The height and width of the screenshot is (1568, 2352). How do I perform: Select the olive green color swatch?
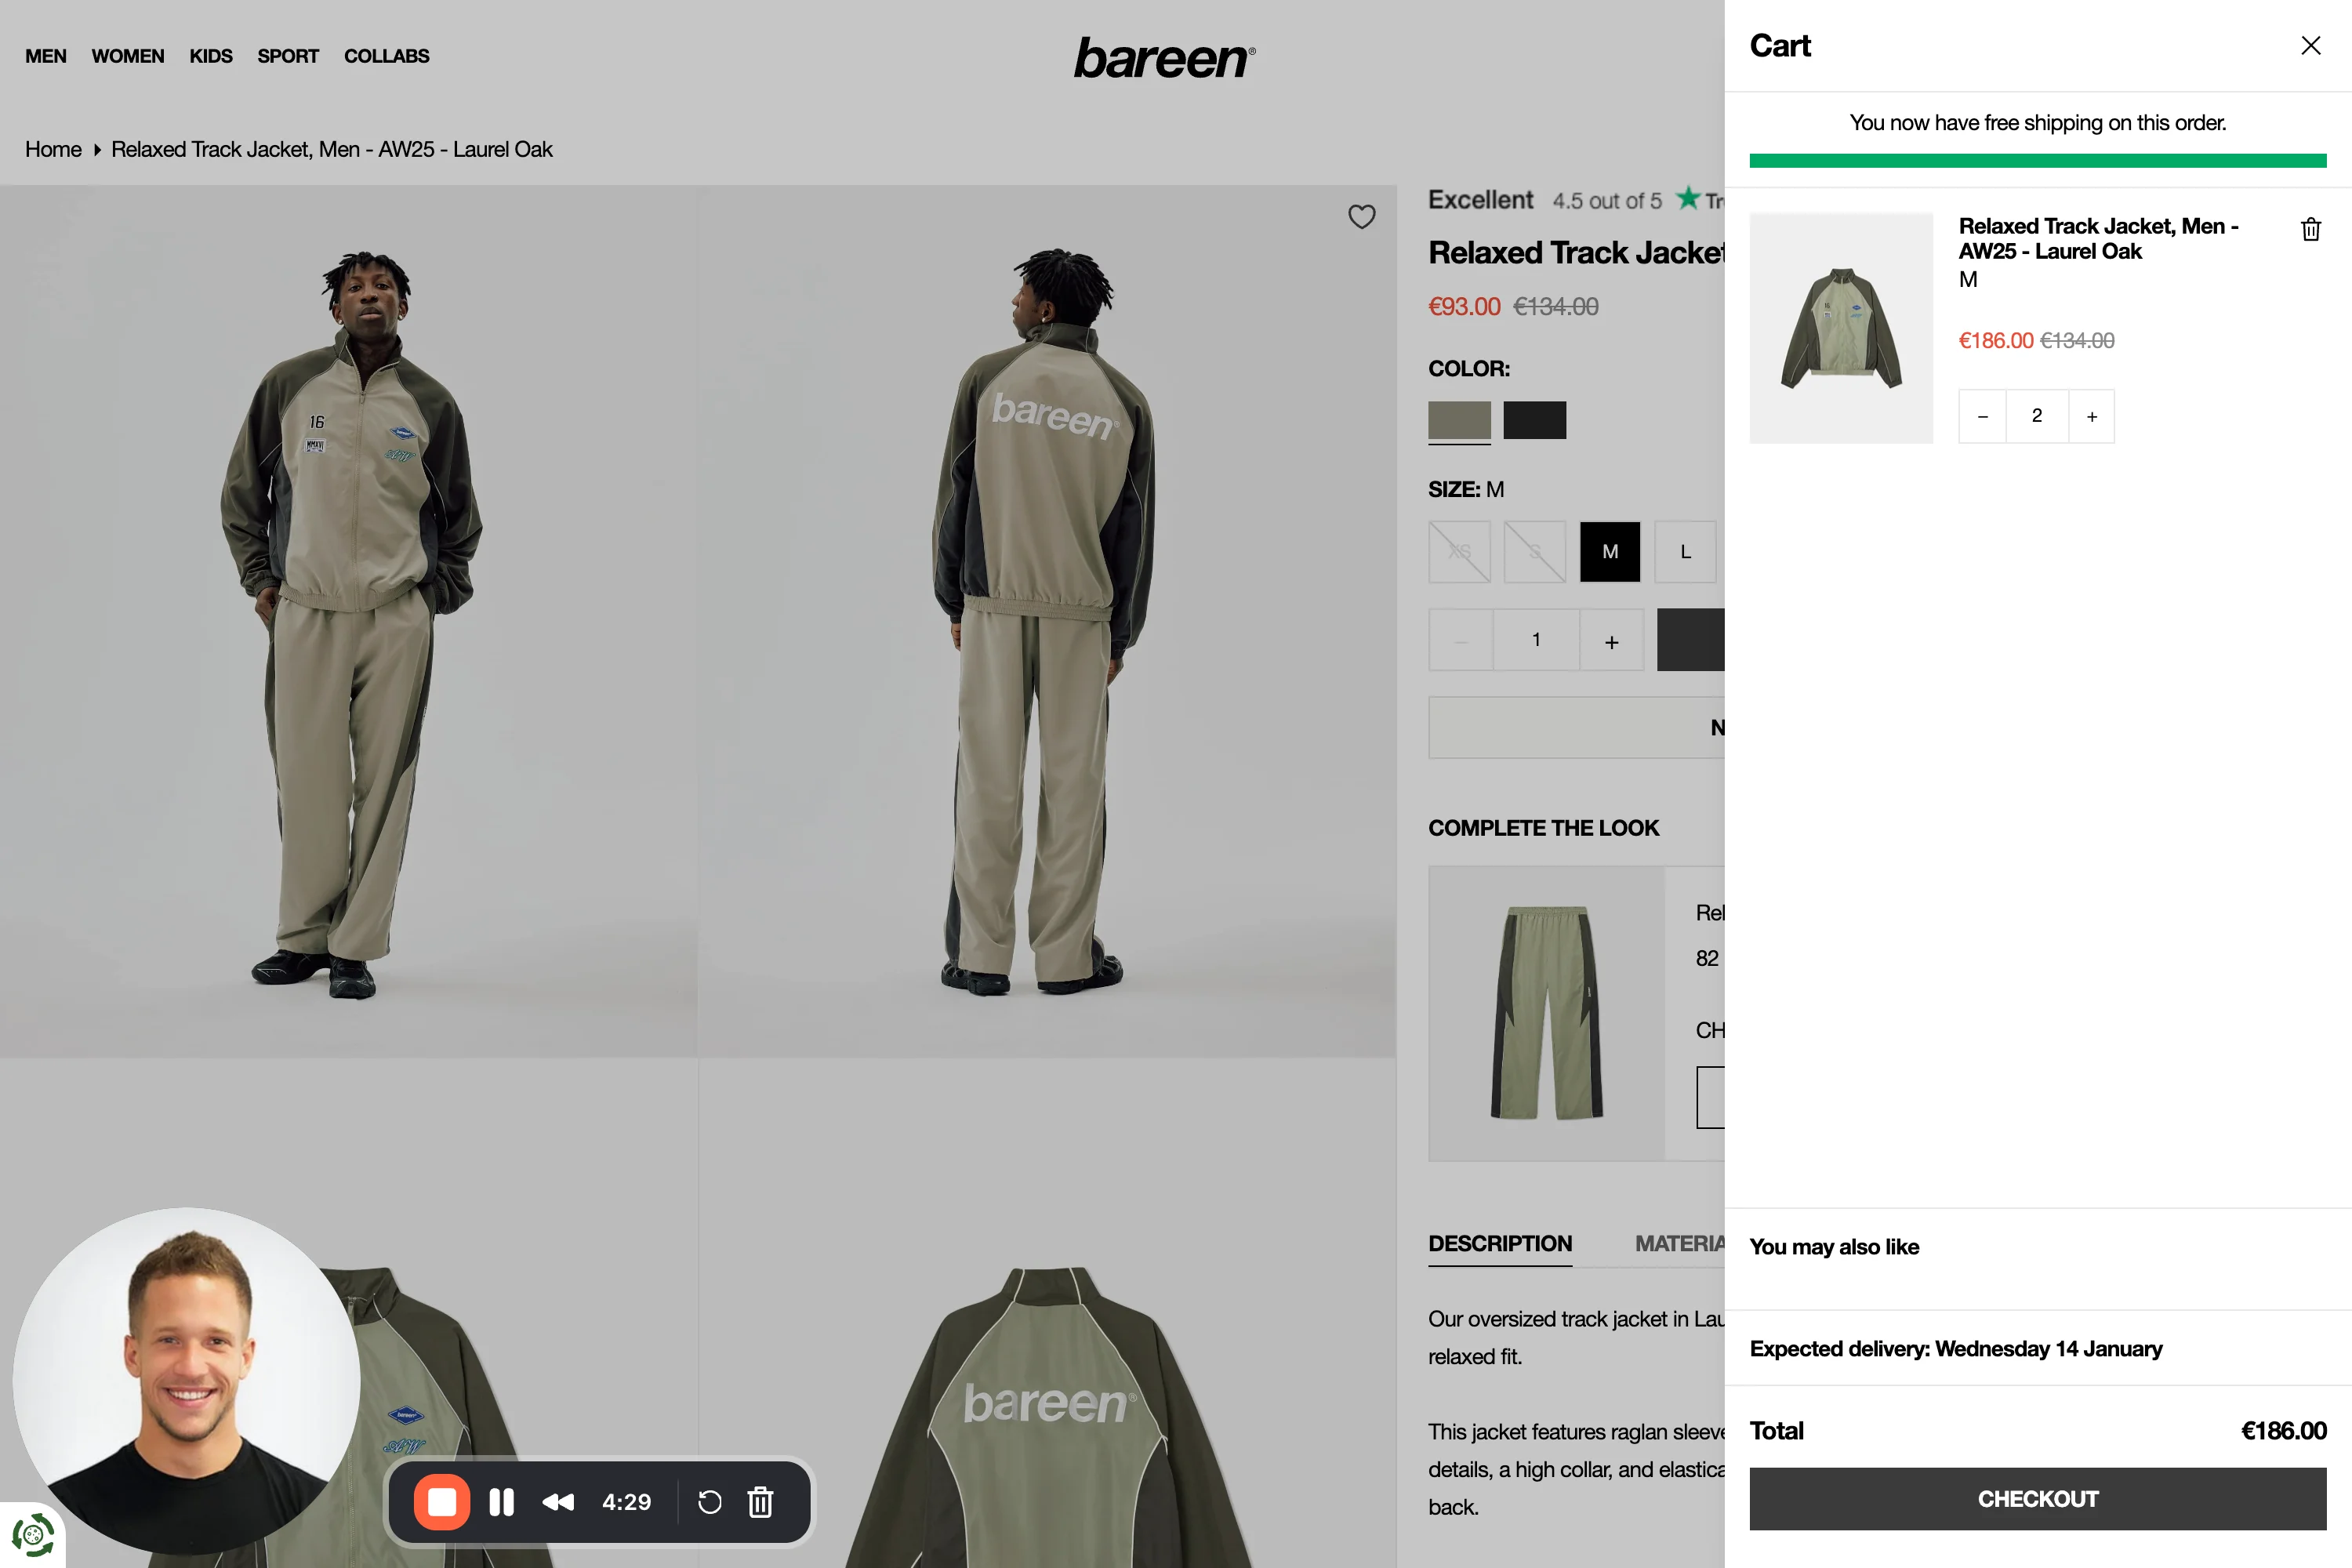pyautogui.click(x=1459, y=420)
